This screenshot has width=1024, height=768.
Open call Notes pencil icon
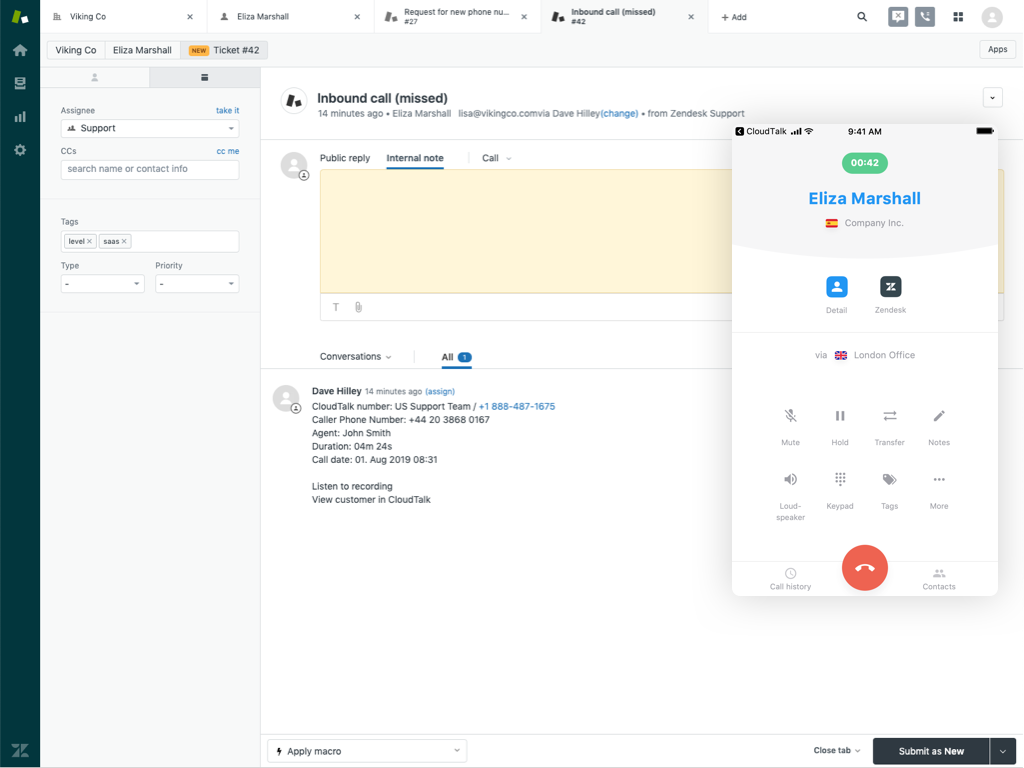point(938,416)
